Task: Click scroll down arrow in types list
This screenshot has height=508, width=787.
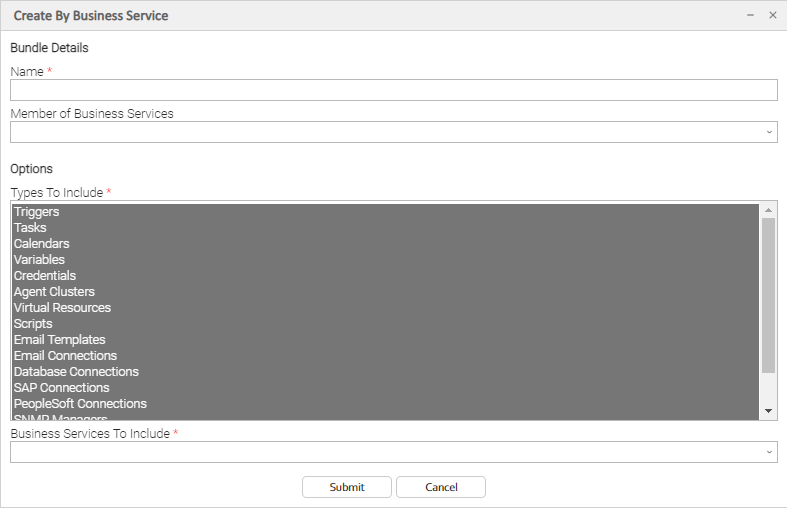Action: click(768, 411)
